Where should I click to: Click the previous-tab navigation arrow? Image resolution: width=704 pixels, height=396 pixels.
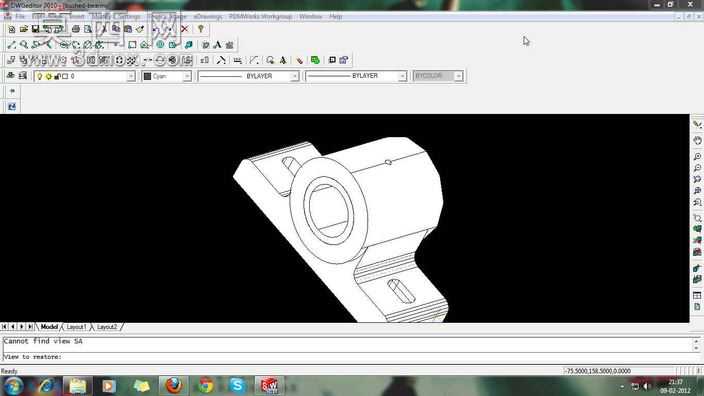[x=13, y=327]
